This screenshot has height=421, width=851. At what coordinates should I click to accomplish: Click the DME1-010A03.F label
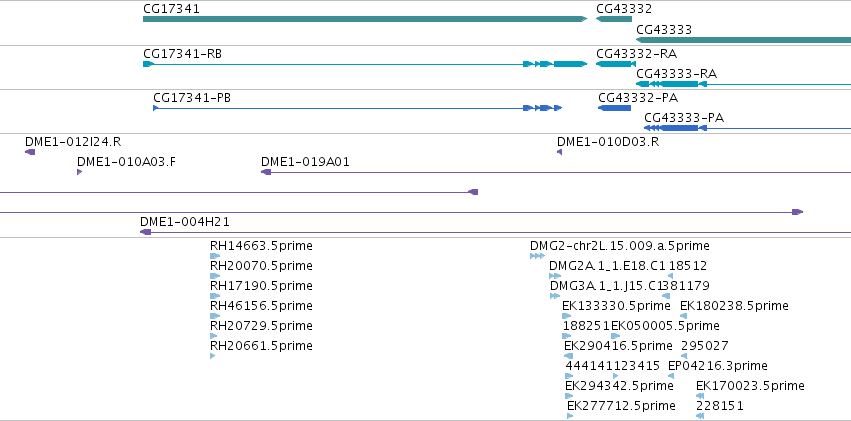coord(126,162)
